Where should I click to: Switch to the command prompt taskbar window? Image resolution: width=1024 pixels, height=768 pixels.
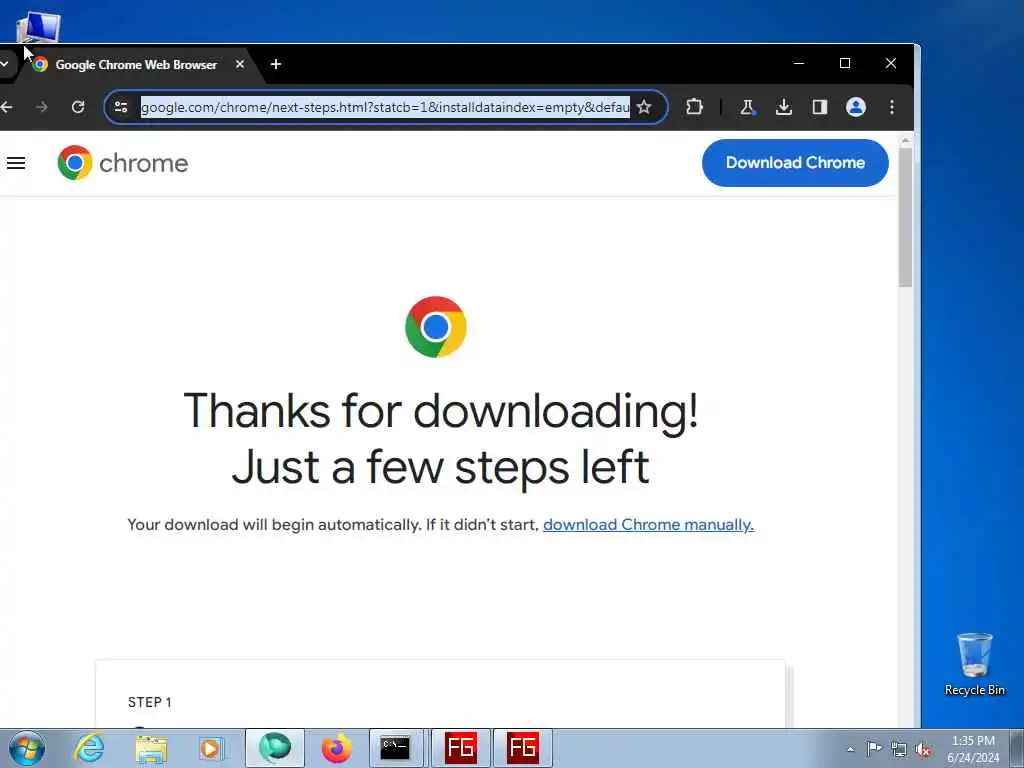click(x=396, y=748)
